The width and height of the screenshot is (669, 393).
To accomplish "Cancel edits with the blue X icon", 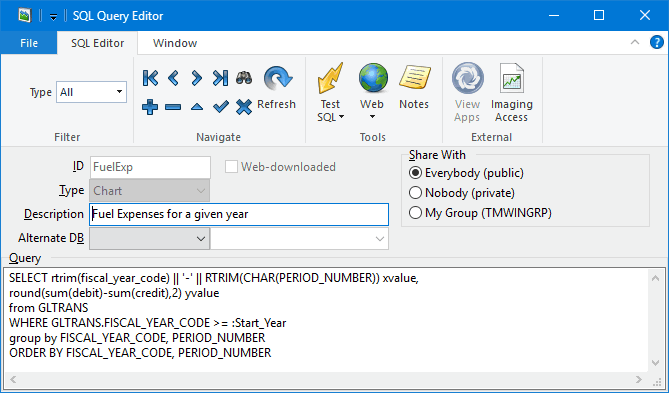I will pos(244,107).
